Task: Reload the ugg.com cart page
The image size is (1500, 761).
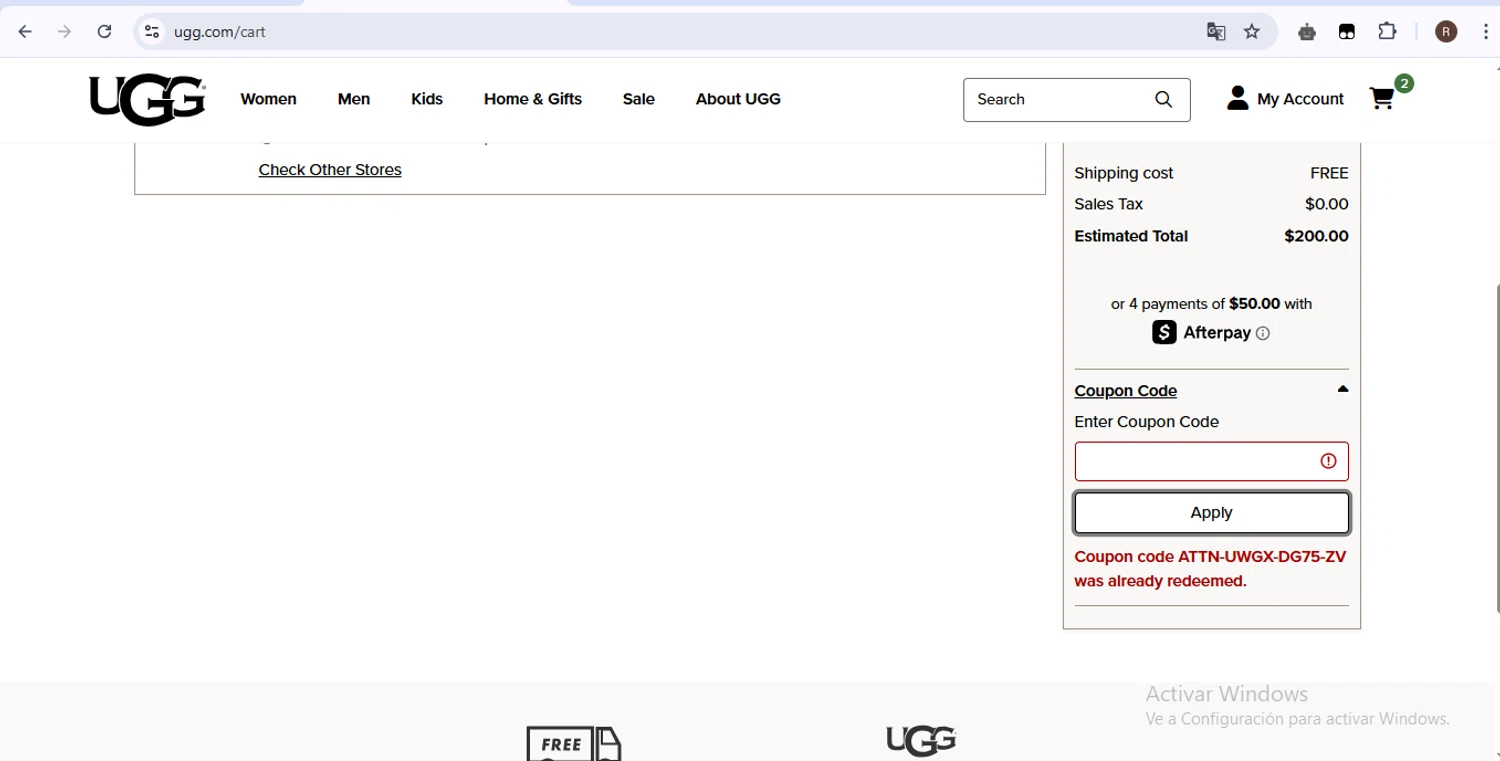Action: (104, 32)
